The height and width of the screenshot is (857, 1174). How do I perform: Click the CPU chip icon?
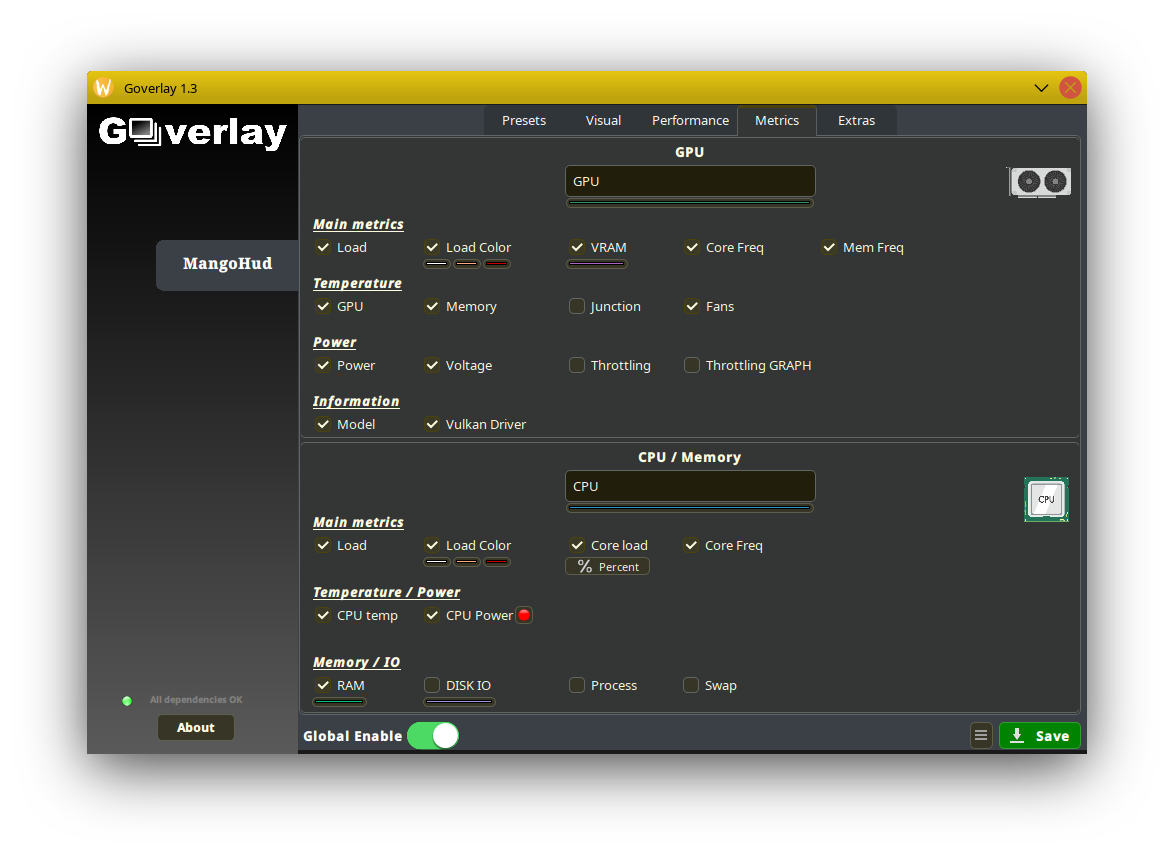1046,499
